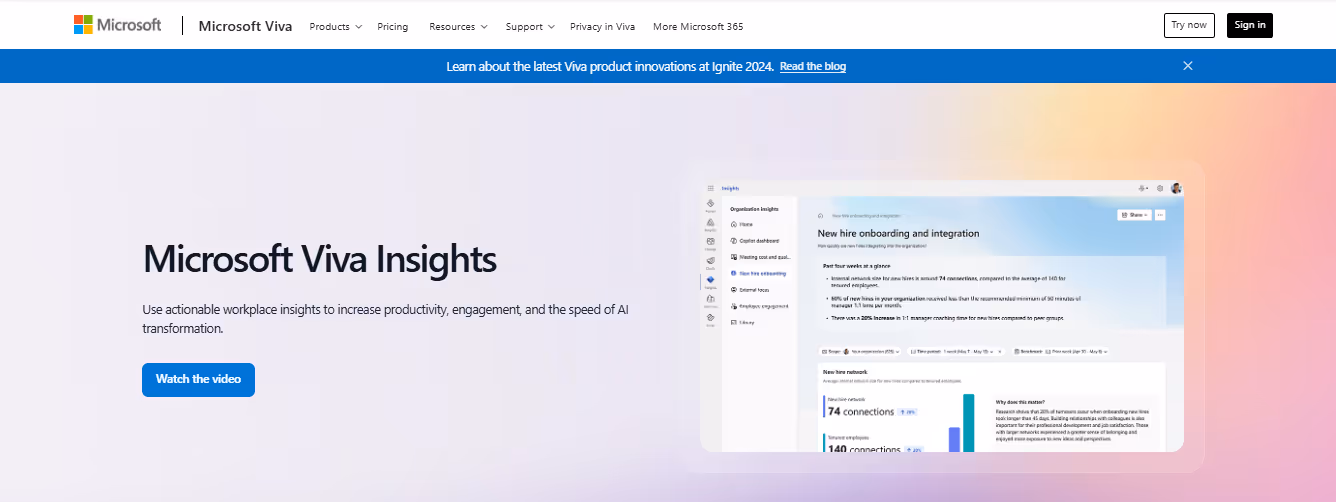Open the Microsoft Viva home link
This screenshot has height=502, width=1336.
coord(245,26)
